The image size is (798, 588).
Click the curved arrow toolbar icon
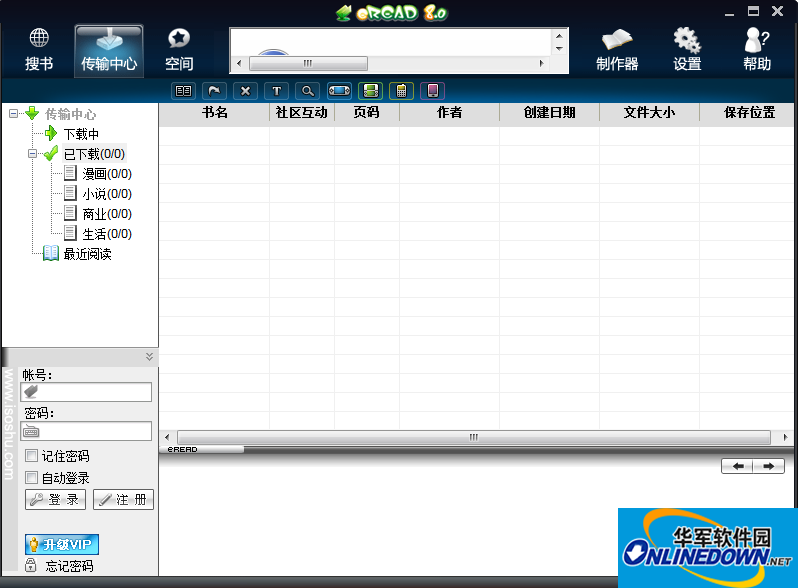pos(214,90)
